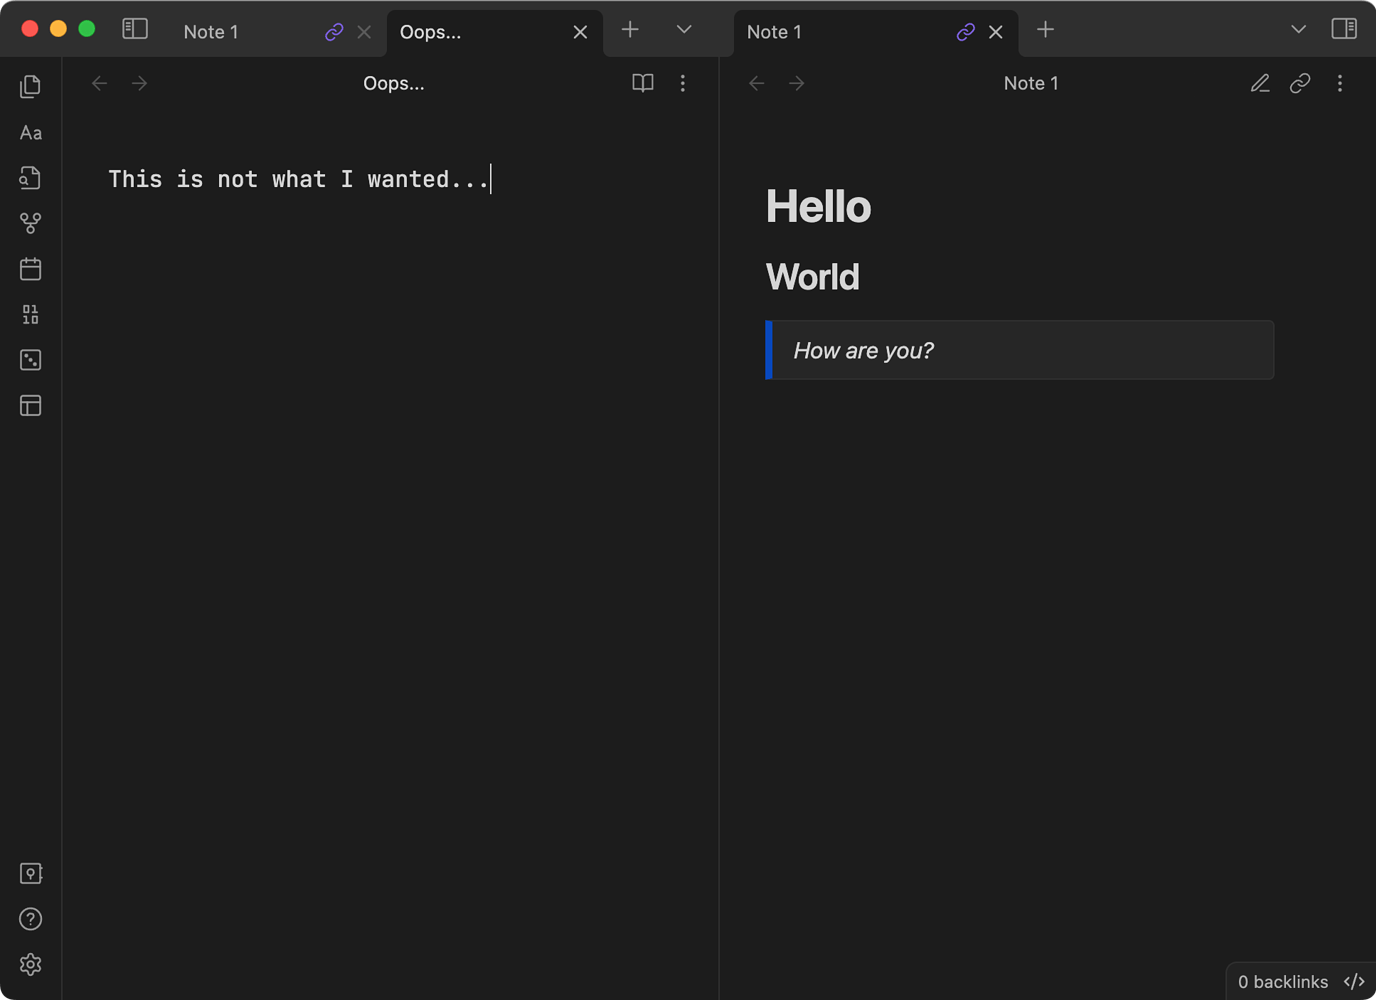Open a random note using the dice icon
1376x1000 pixels.
tap(30, 360)
